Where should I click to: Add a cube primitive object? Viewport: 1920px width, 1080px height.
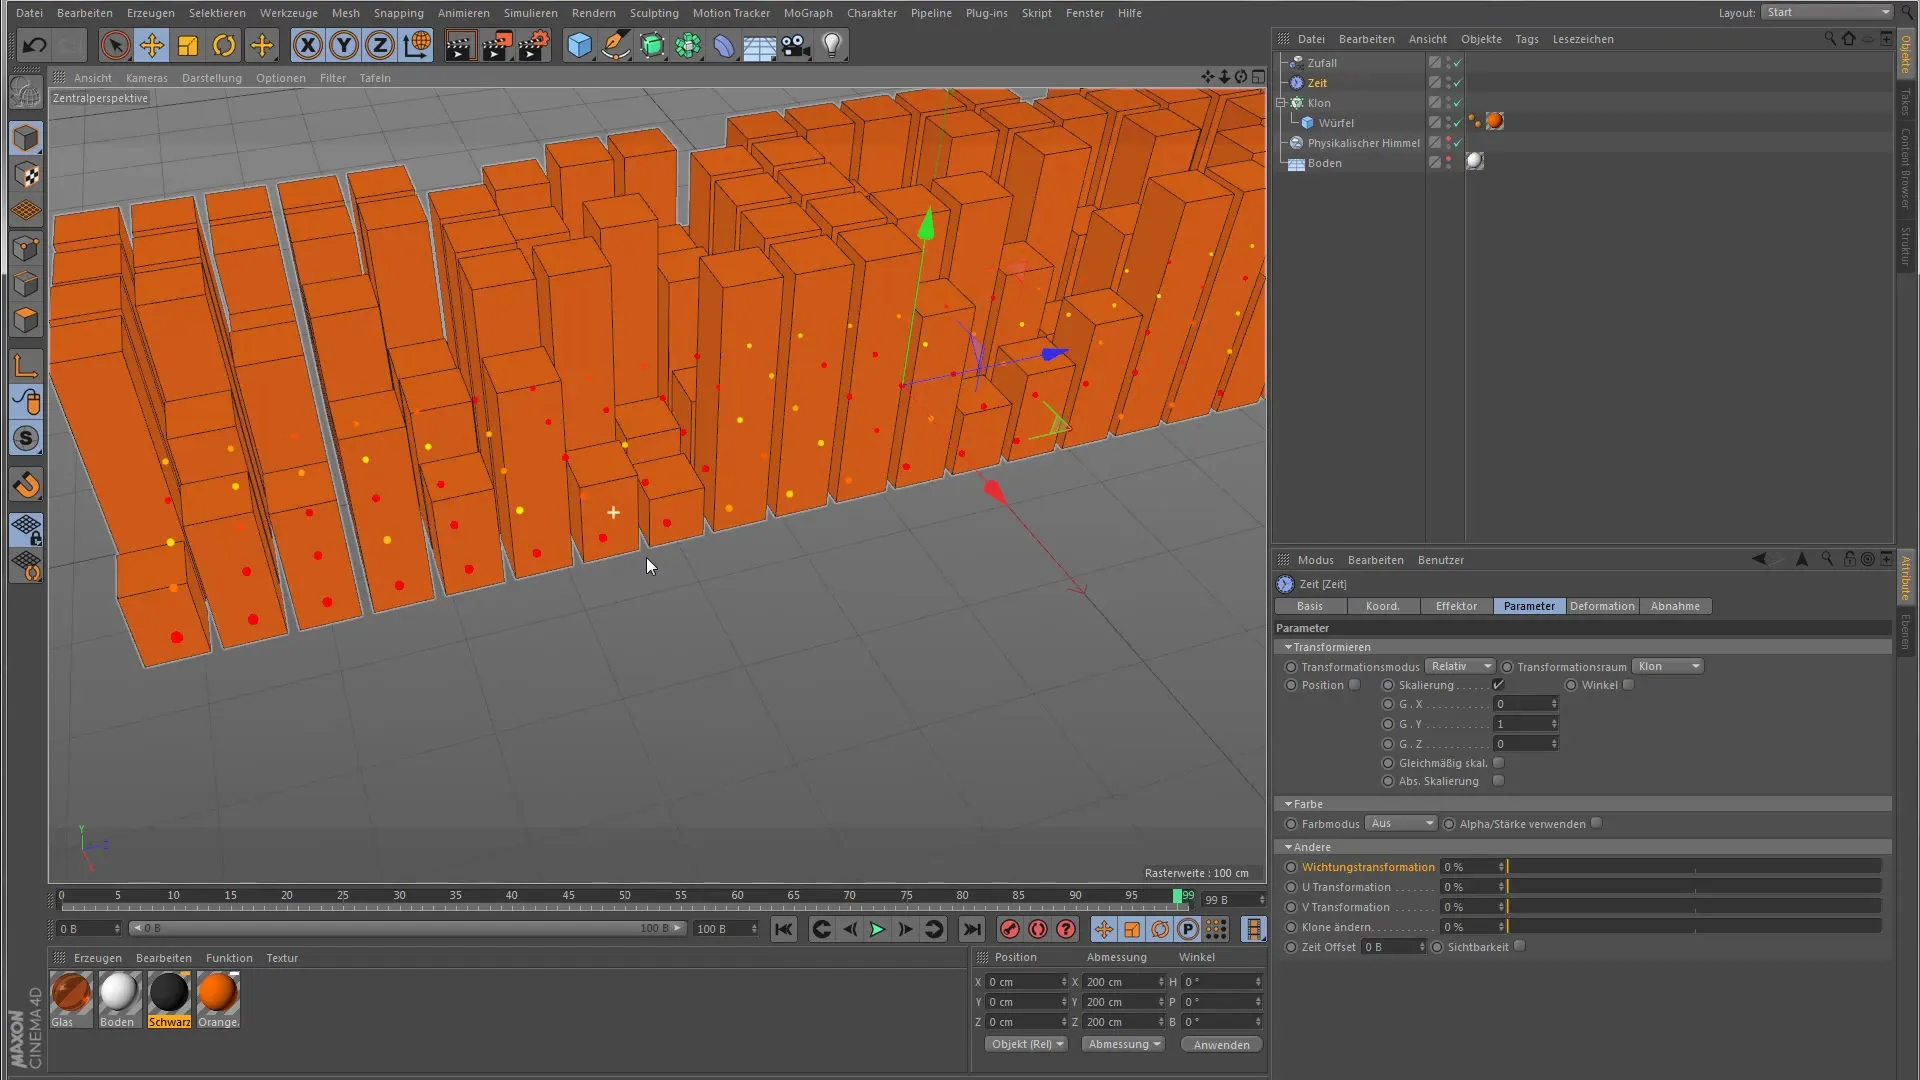coord(579,45)
